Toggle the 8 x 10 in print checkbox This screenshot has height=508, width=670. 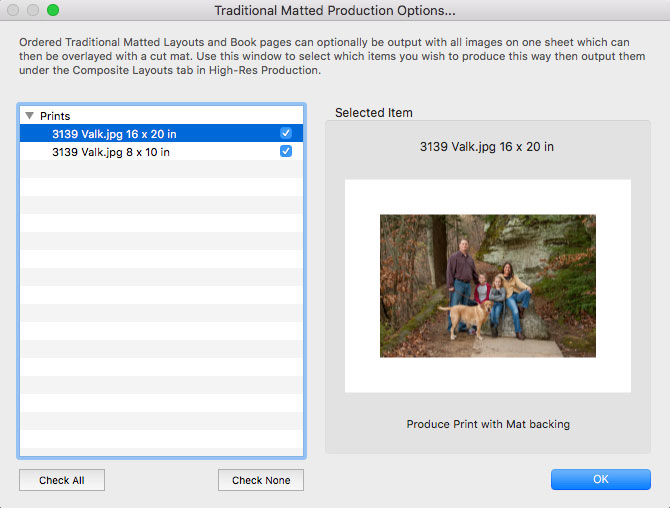point(286,151)
